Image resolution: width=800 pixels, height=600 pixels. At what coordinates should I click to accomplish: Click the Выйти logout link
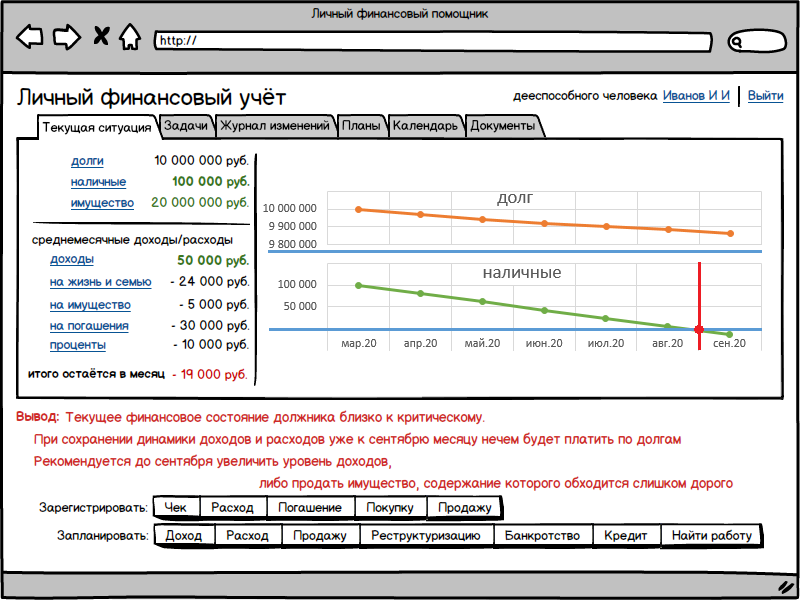[x=765, y=96]
